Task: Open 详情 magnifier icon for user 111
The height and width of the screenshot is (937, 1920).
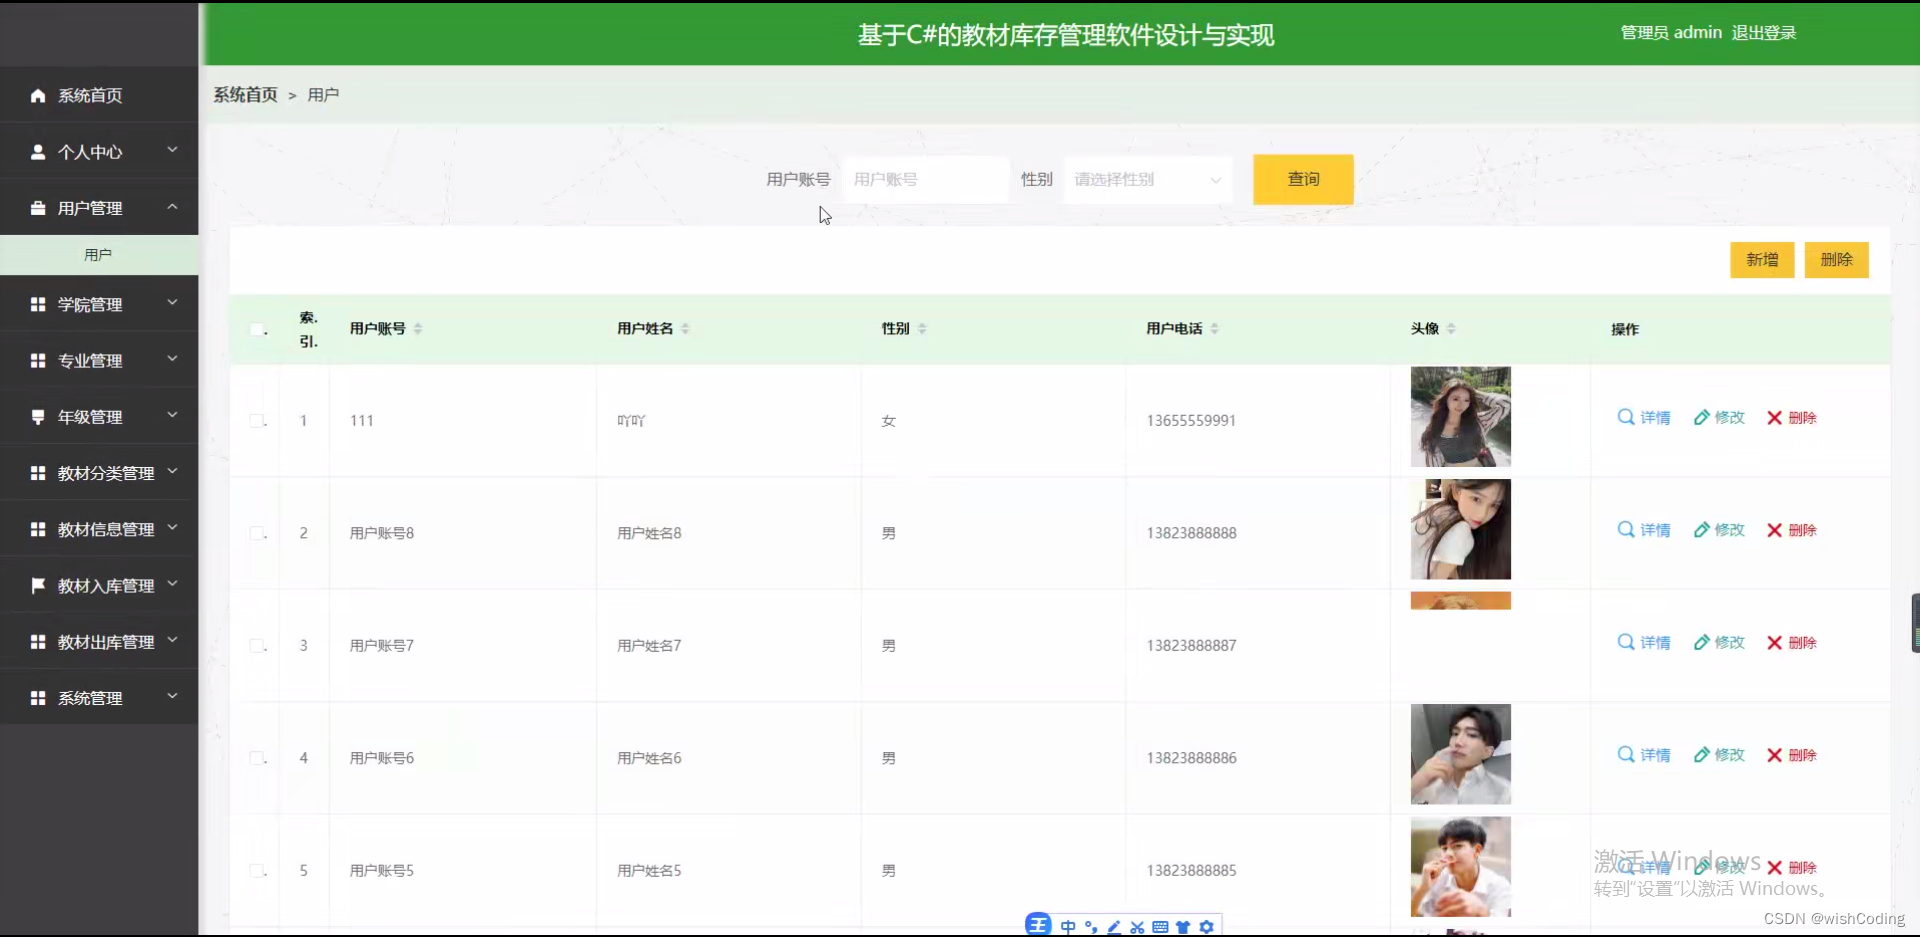Action: click(x=1624, y=418)
